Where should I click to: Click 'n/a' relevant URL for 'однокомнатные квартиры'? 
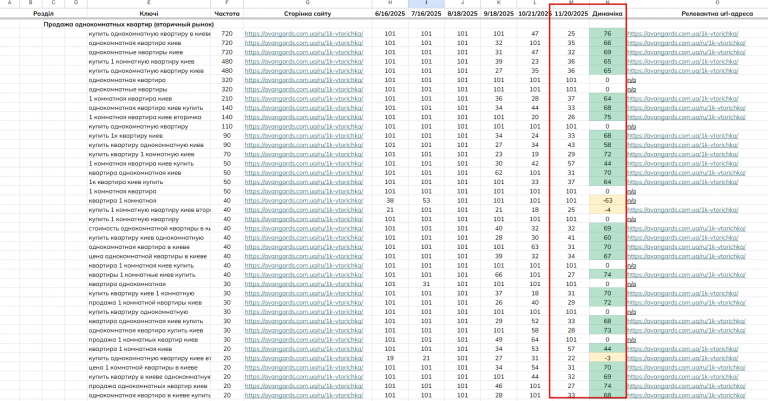[632, 90]
